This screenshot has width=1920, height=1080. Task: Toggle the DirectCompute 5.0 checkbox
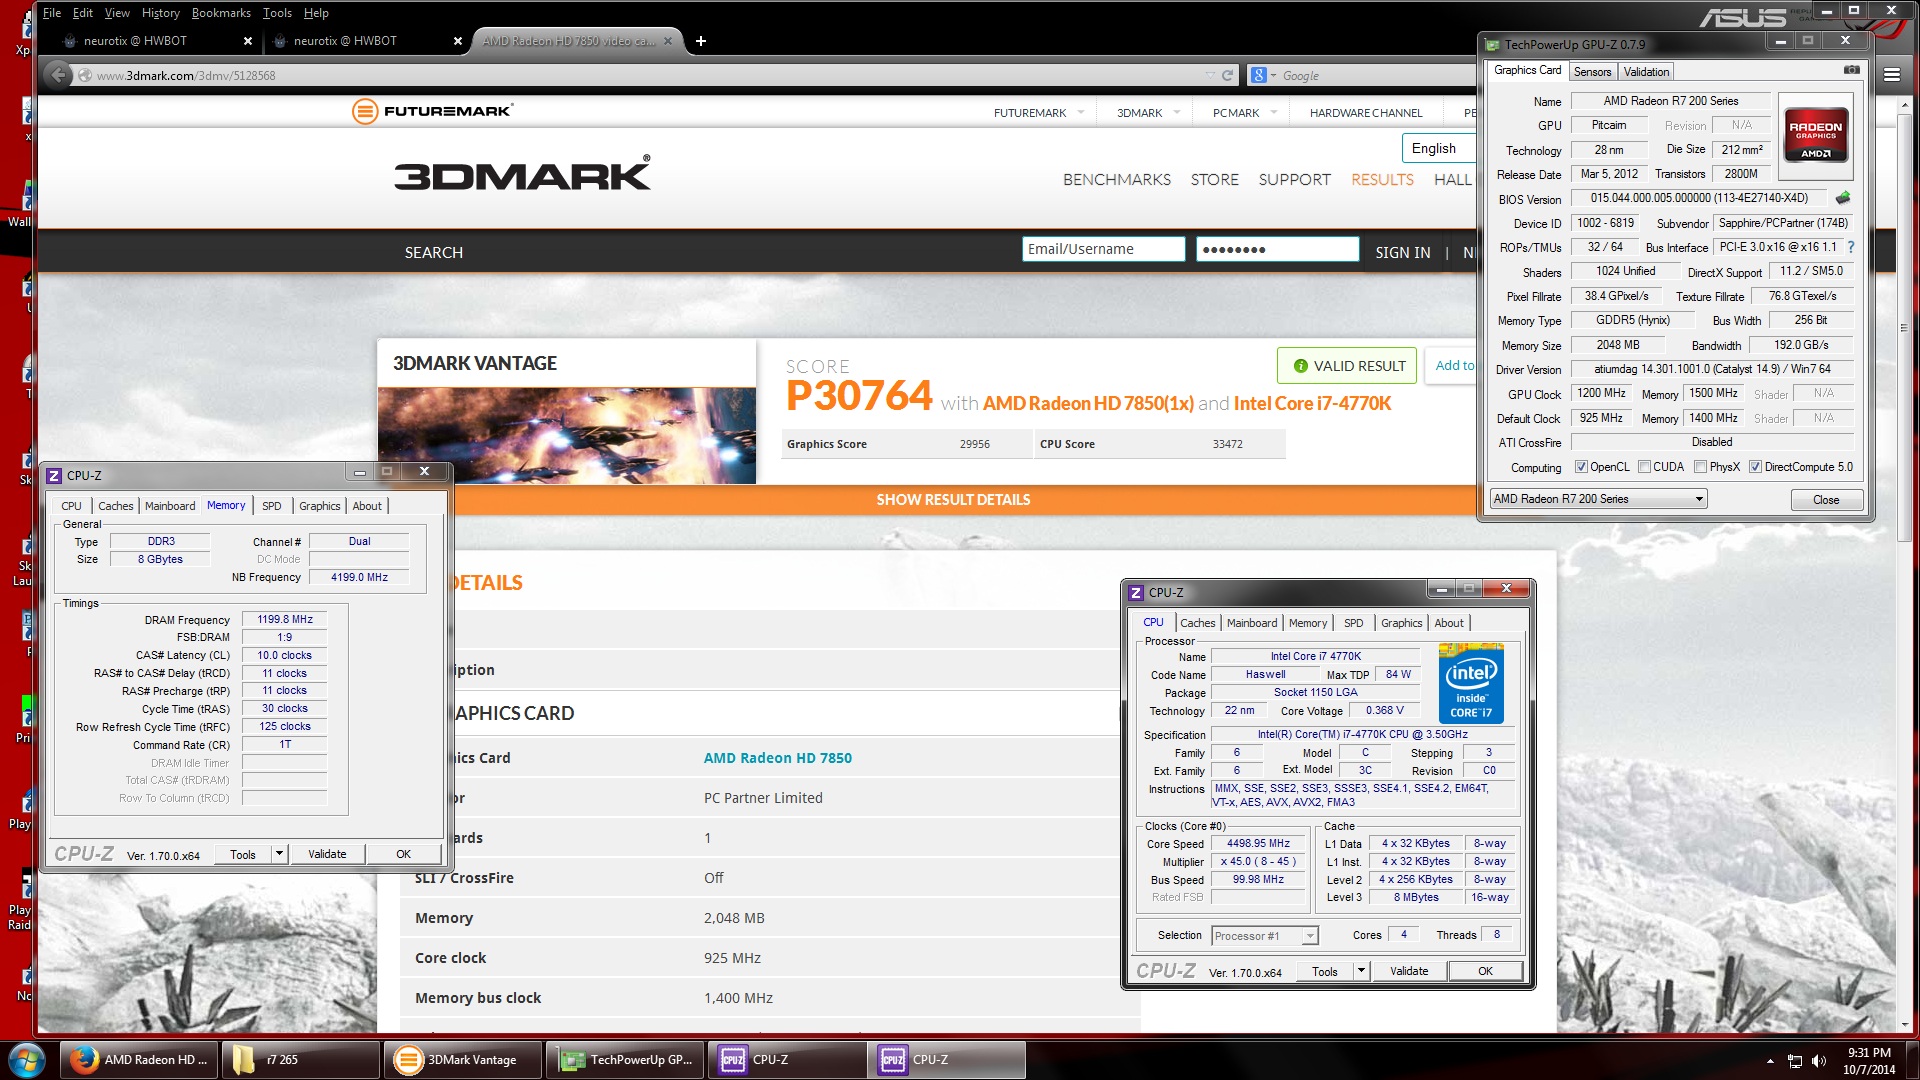click(1755, 467)
